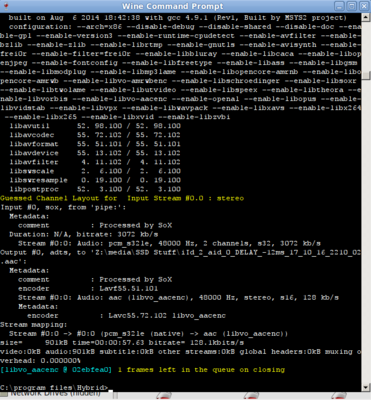Click the encoder Lavc55.72.102 libvo_aacenc line
The image size is (371, 400).
coord(127,315)
